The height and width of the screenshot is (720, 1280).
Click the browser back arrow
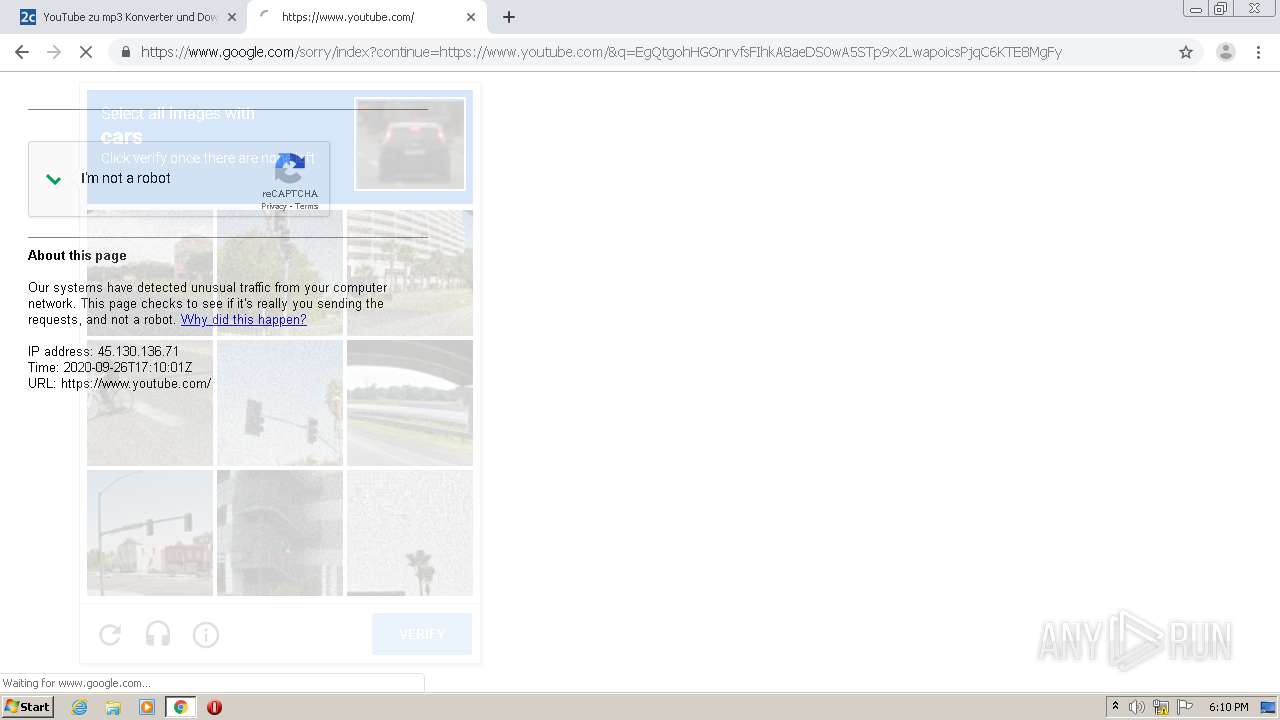(22, 52)
